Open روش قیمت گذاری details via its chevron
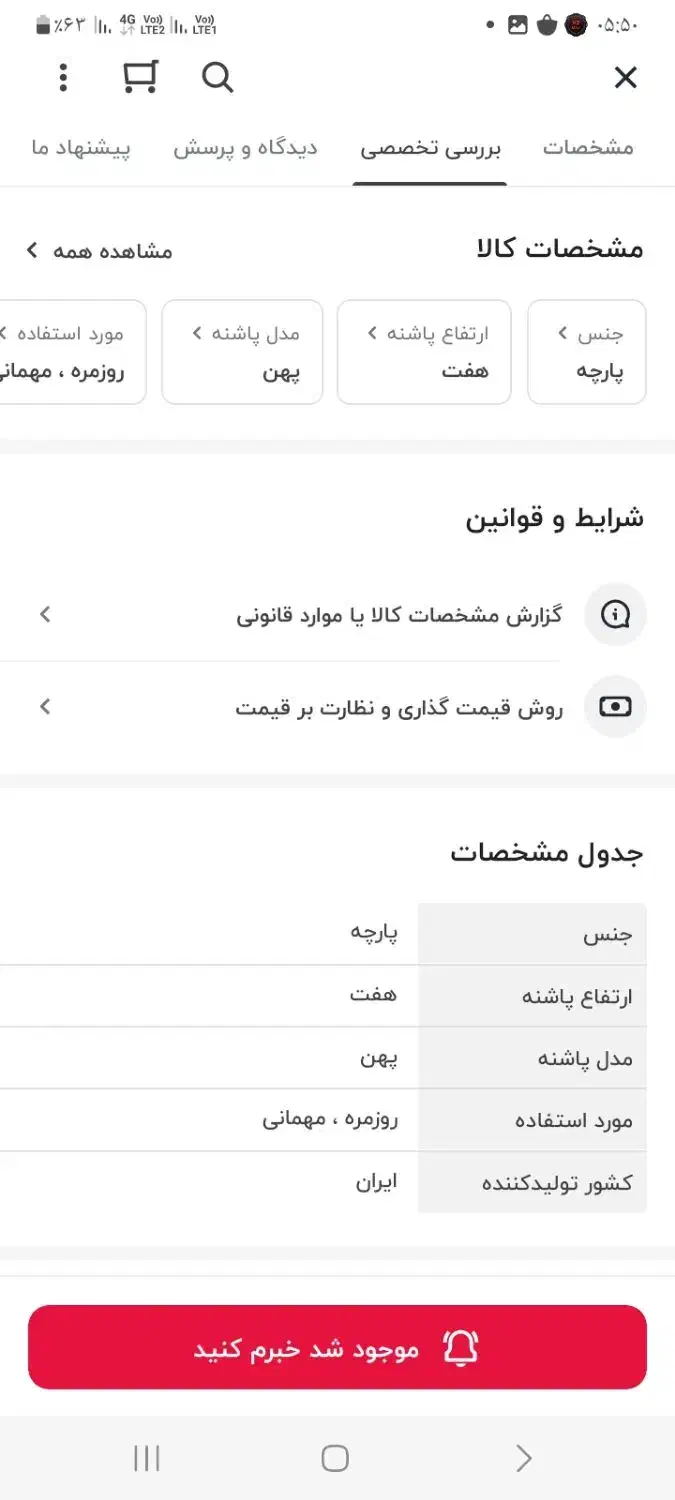 tap(44, 706)
